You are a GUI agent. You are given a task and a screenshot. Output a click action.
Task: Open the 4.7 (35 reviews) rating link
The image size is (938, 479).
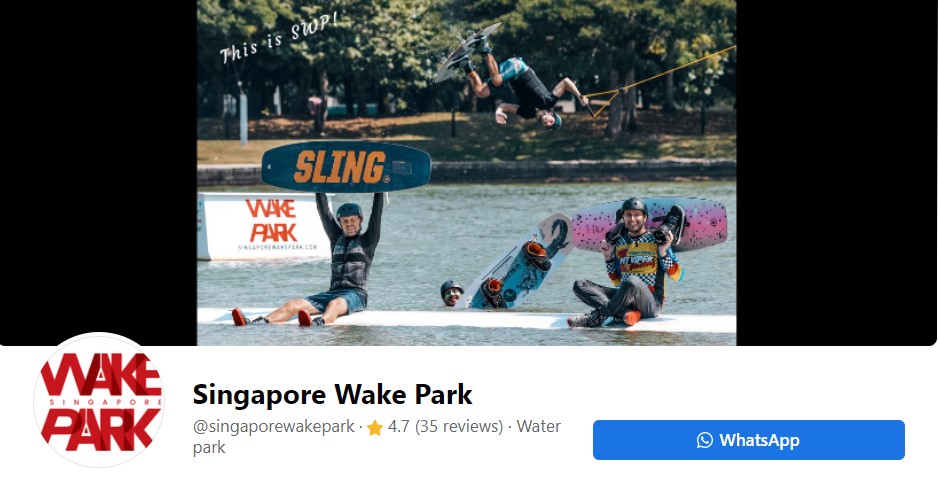pyautogui.click(x=445, y=427)
